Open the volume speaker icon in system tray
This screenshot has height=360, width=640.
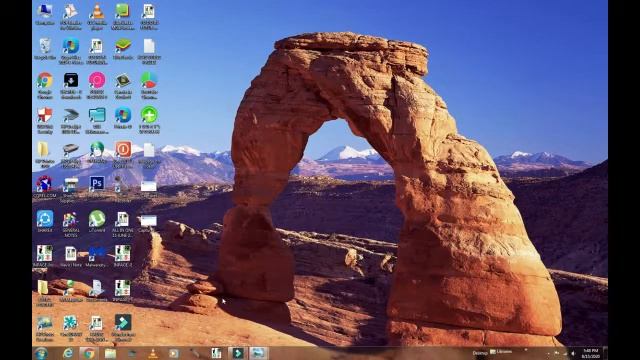573,353
